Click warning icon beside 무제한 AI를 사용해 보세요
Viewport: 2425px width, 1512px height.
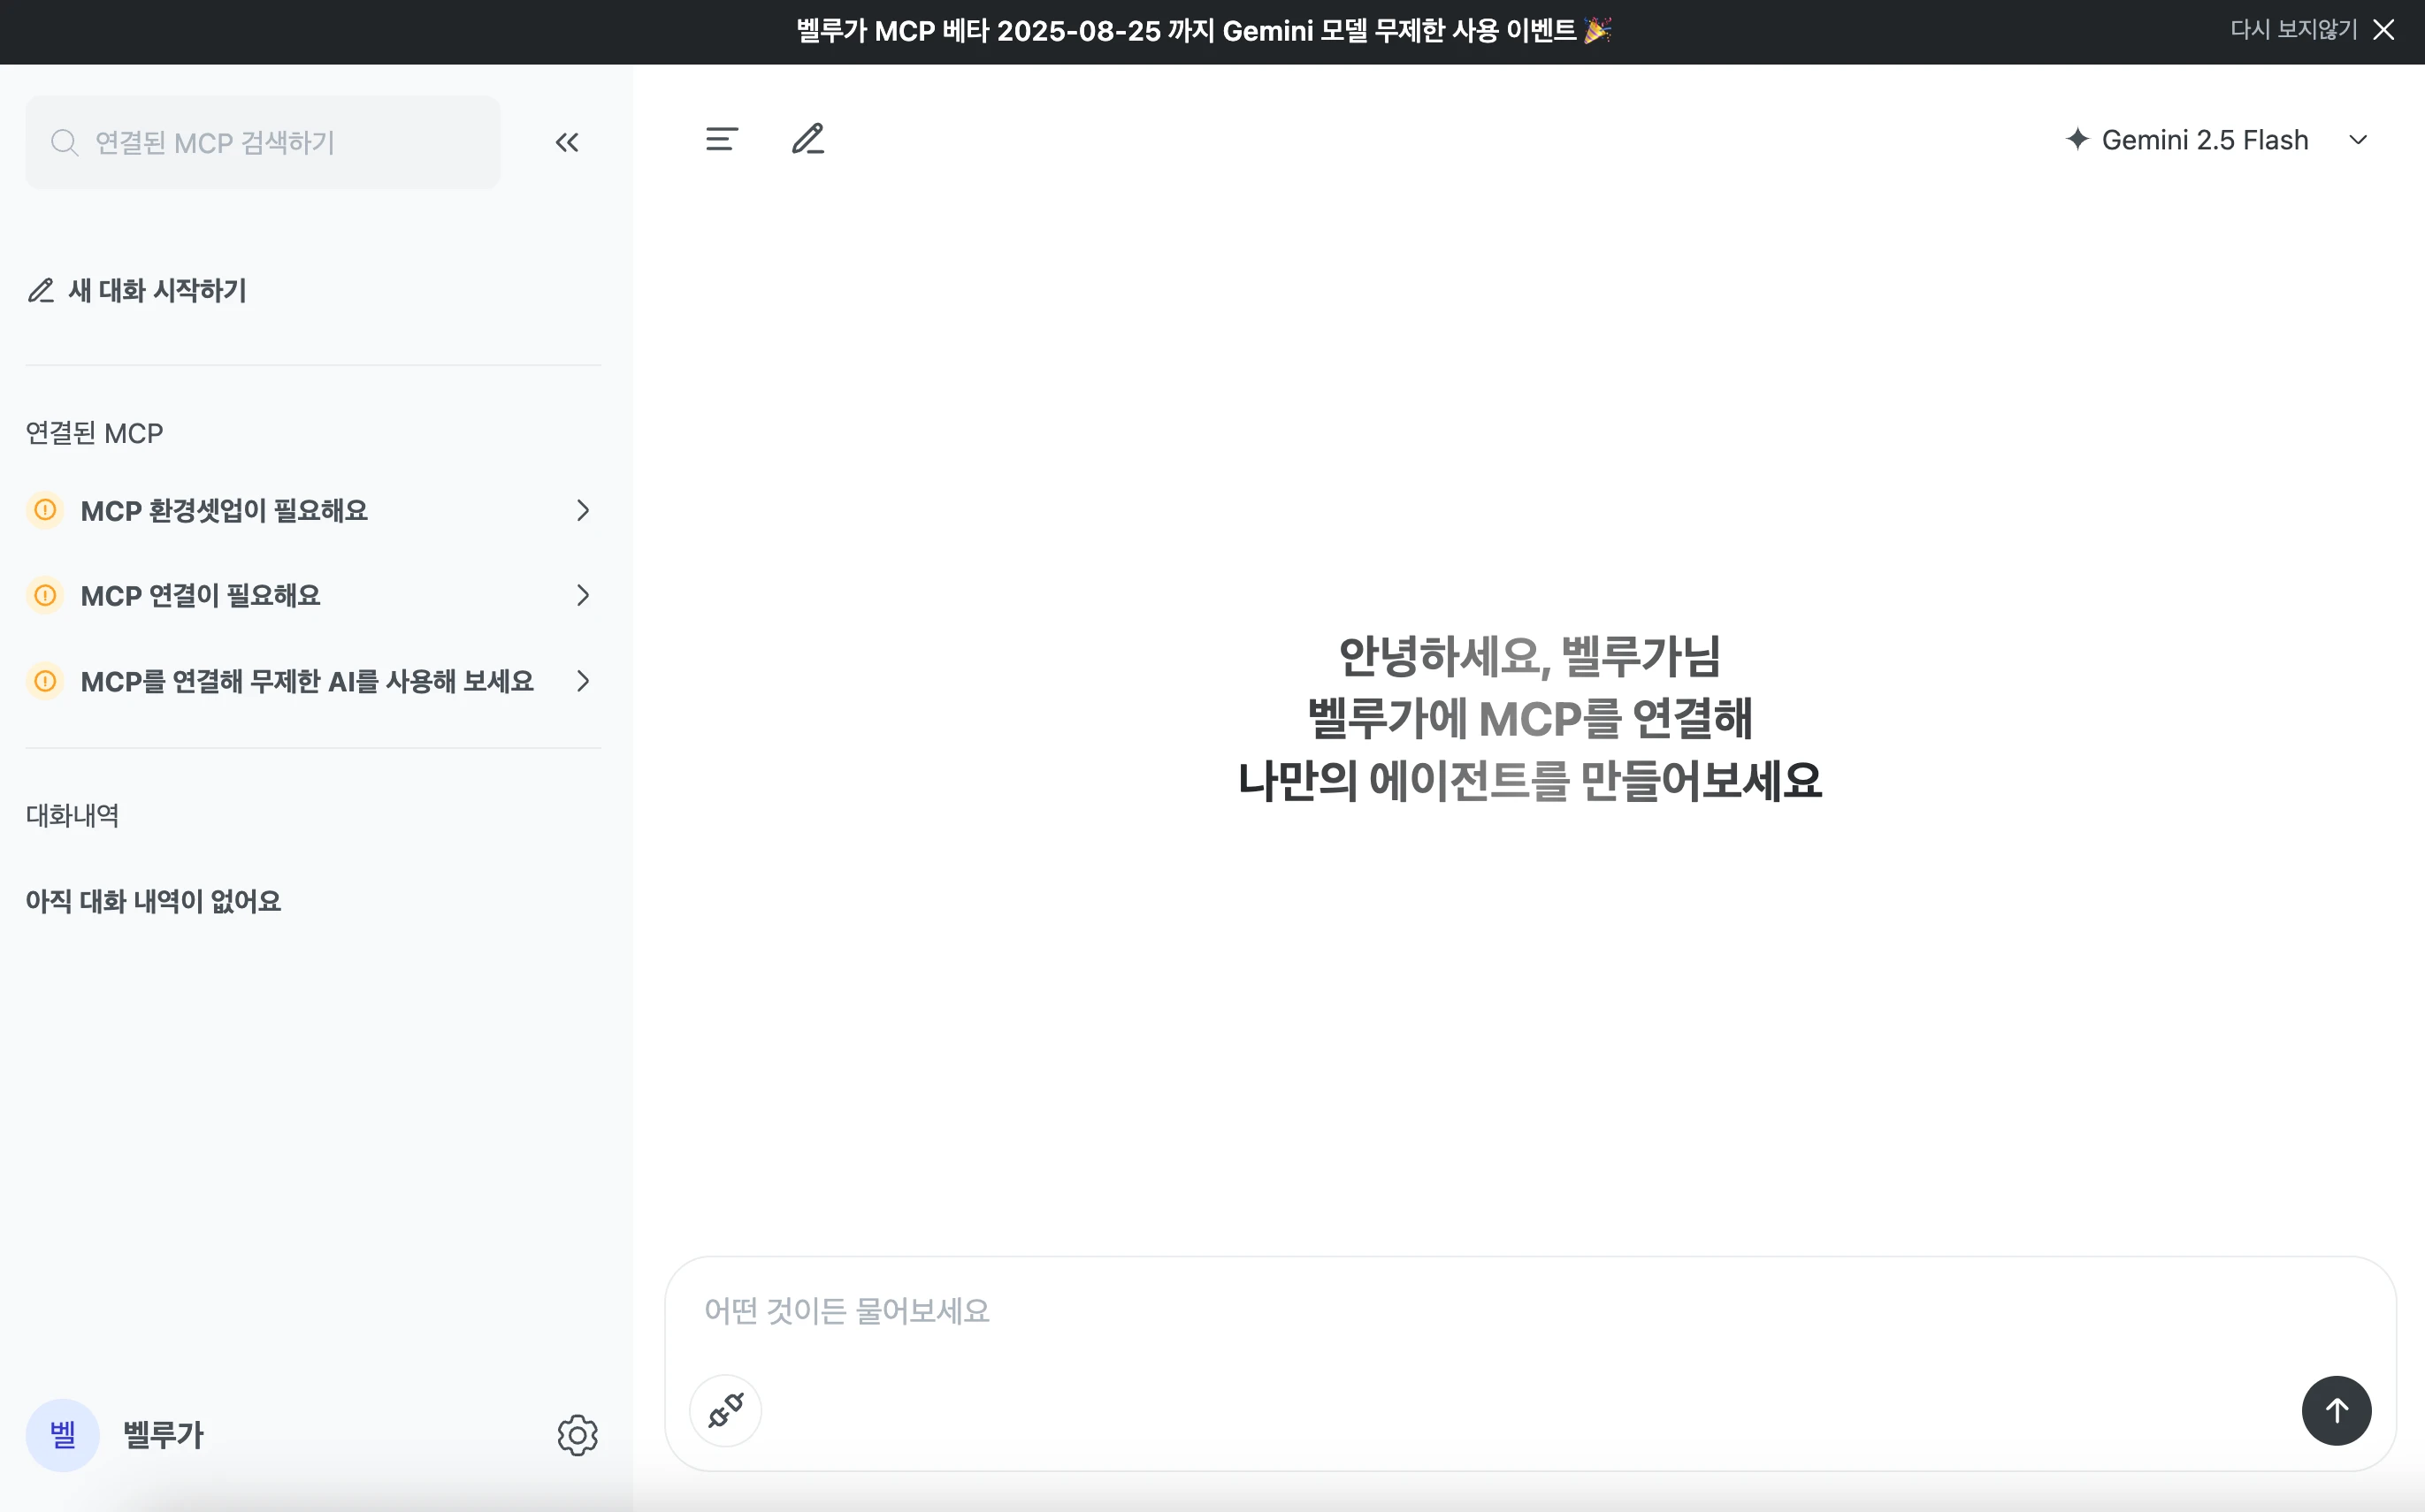45,681
